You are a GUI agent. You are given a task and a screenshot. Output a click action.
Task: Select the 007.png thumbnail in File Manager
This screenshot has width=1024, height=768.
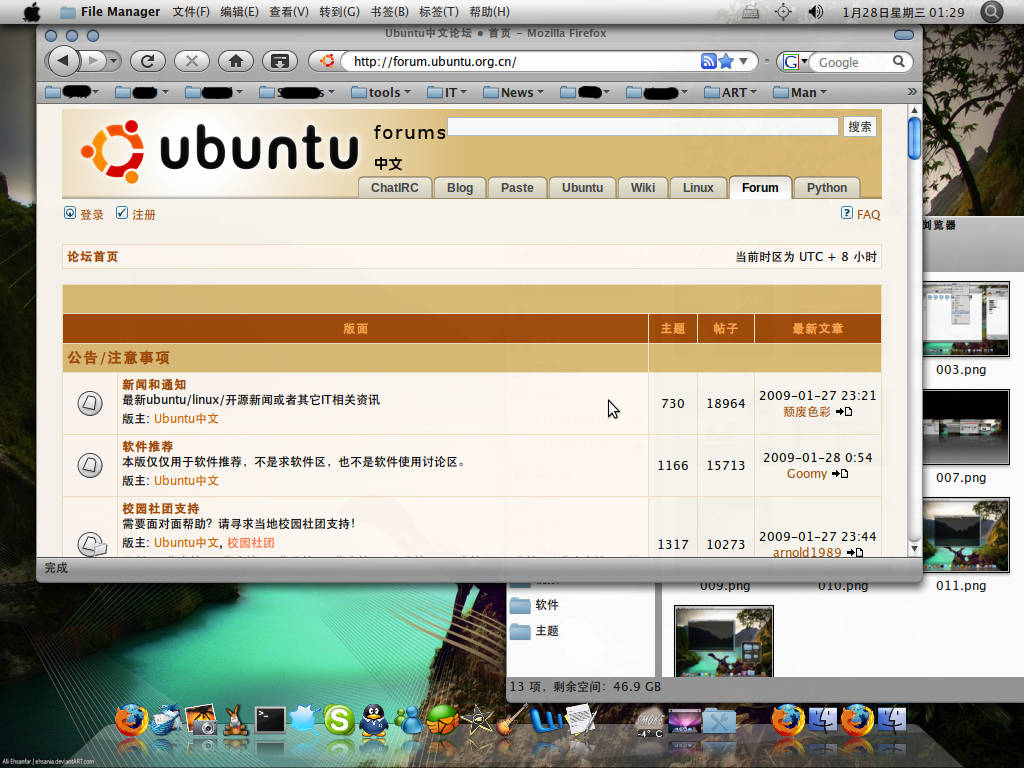pos(966,428)
